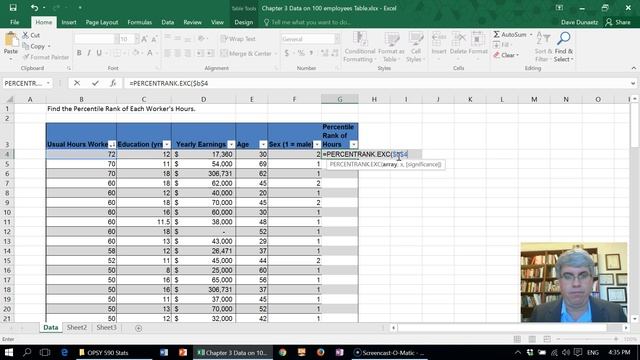Viewport: 640px width, 360px height.
Task: Open the Sex column filter dropdown
Action: [x=317, y=144]
